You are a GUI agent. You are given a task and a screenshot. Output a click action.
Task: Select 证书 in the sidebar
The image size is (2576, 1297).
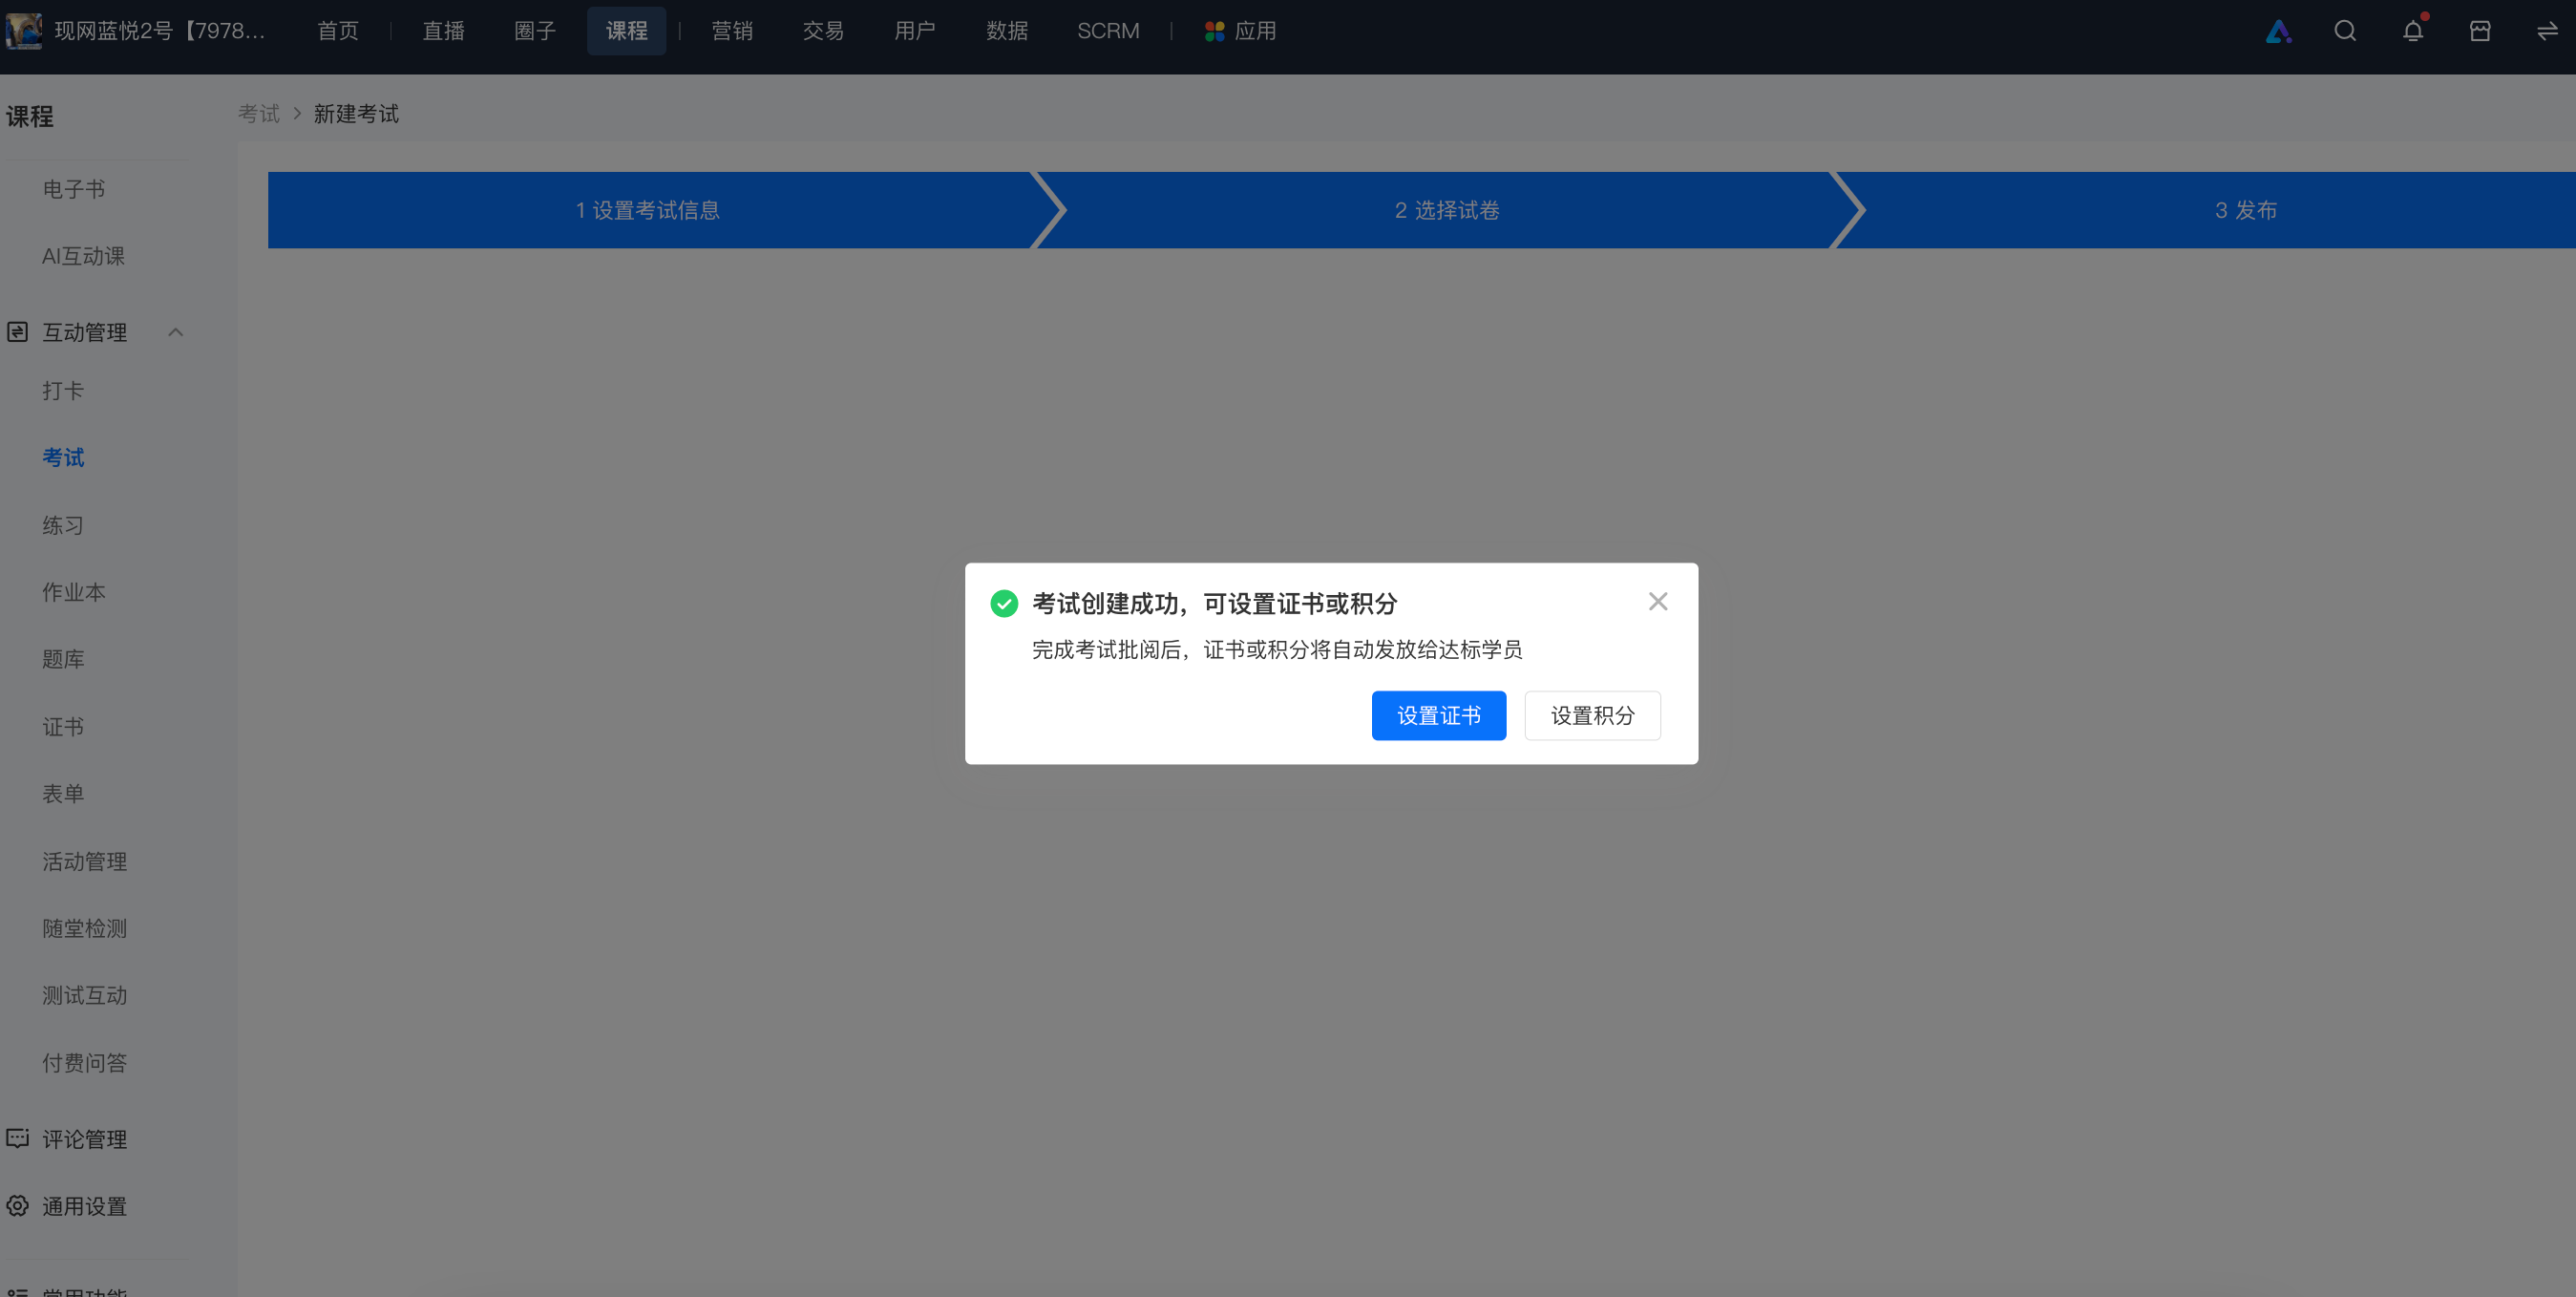pyautogui.click(x=63, y=726)
